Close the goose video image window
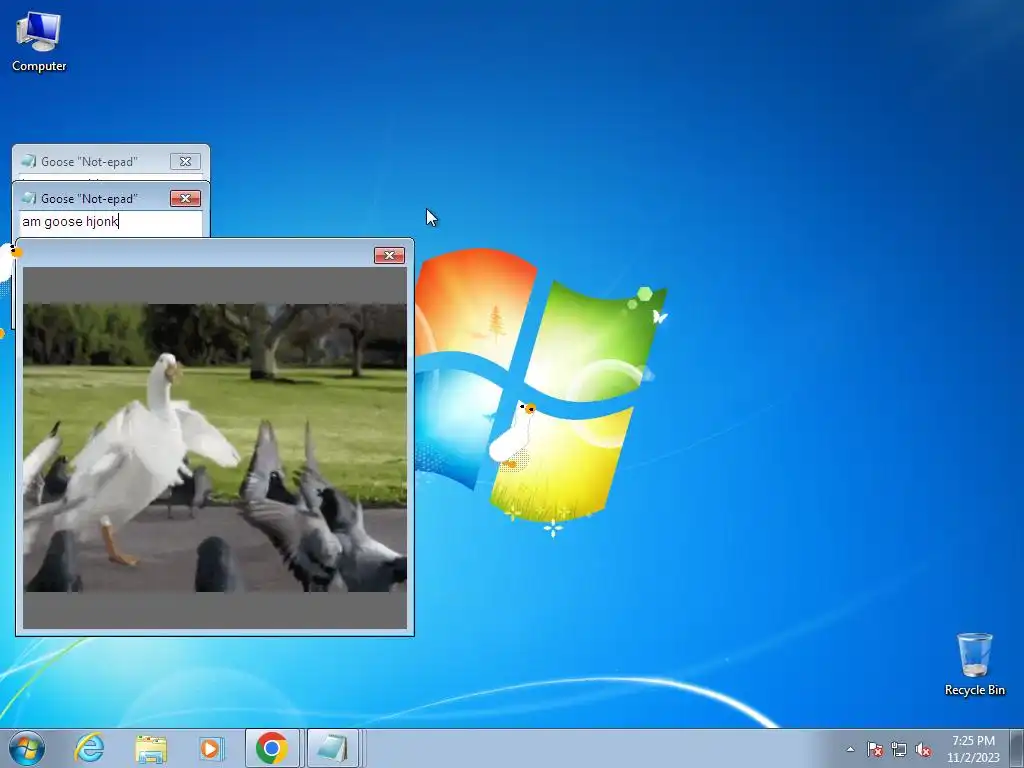The width and height of the screenshot is (1024, 768). [x=389, y=255]
